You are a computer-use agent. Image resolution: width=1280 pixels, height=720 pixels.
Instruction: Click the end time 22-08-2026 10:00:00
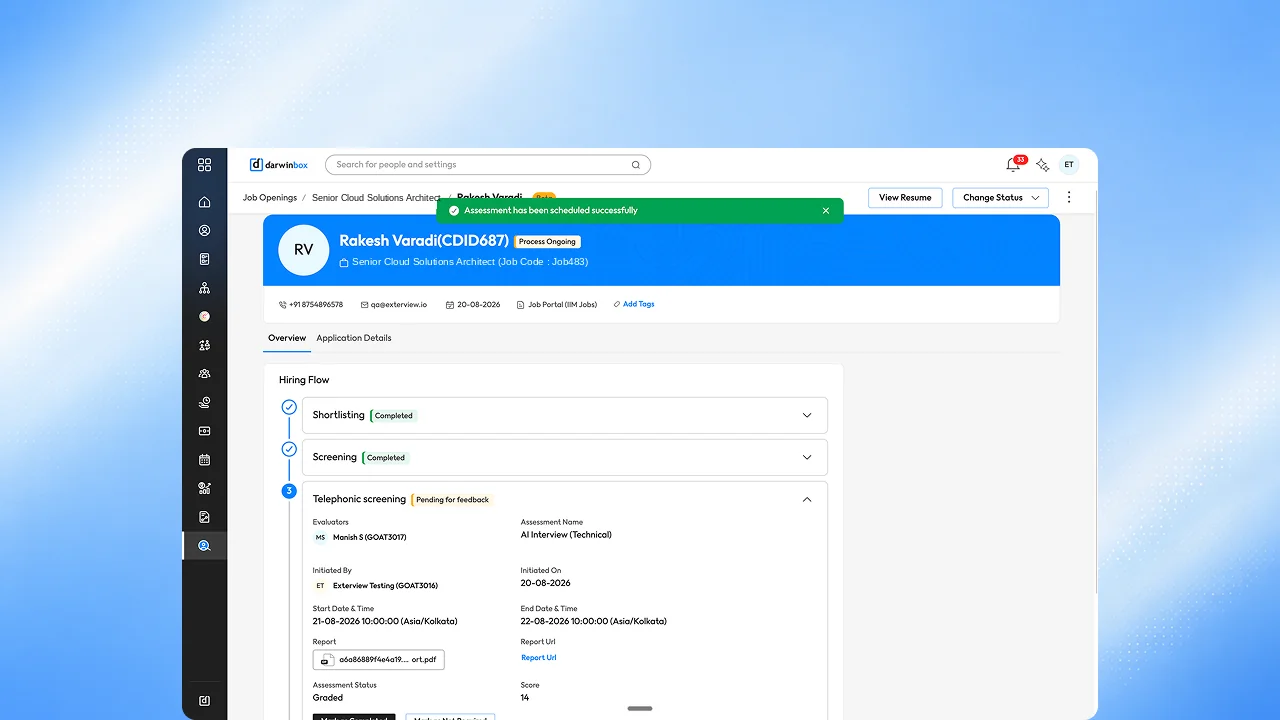pos(594,621)
